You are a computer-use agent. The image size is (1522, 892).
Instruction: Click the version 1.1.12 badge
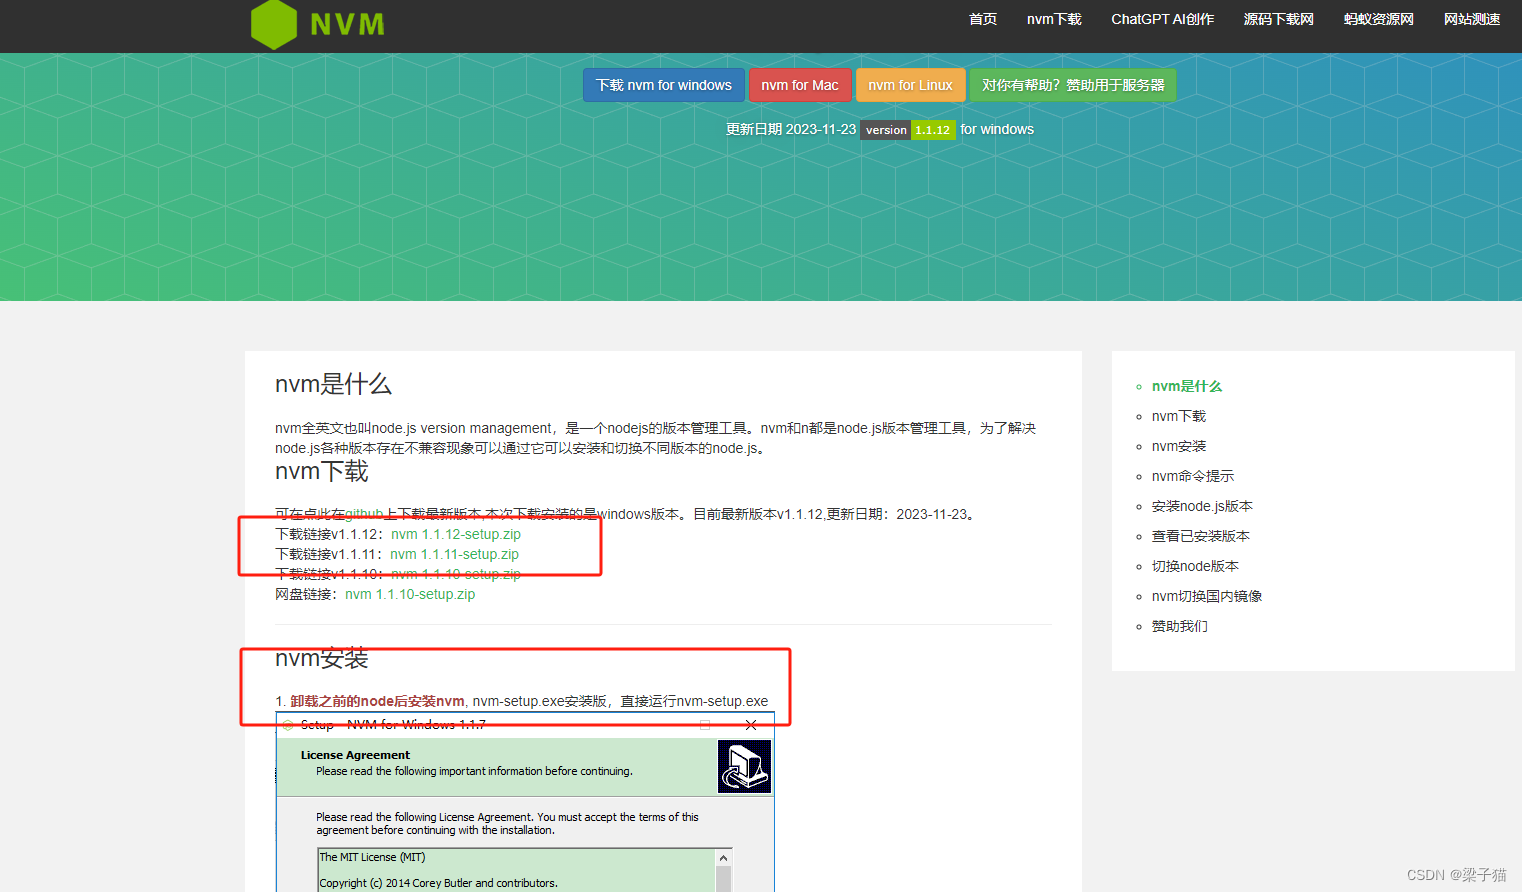click(x=907, y=130)
